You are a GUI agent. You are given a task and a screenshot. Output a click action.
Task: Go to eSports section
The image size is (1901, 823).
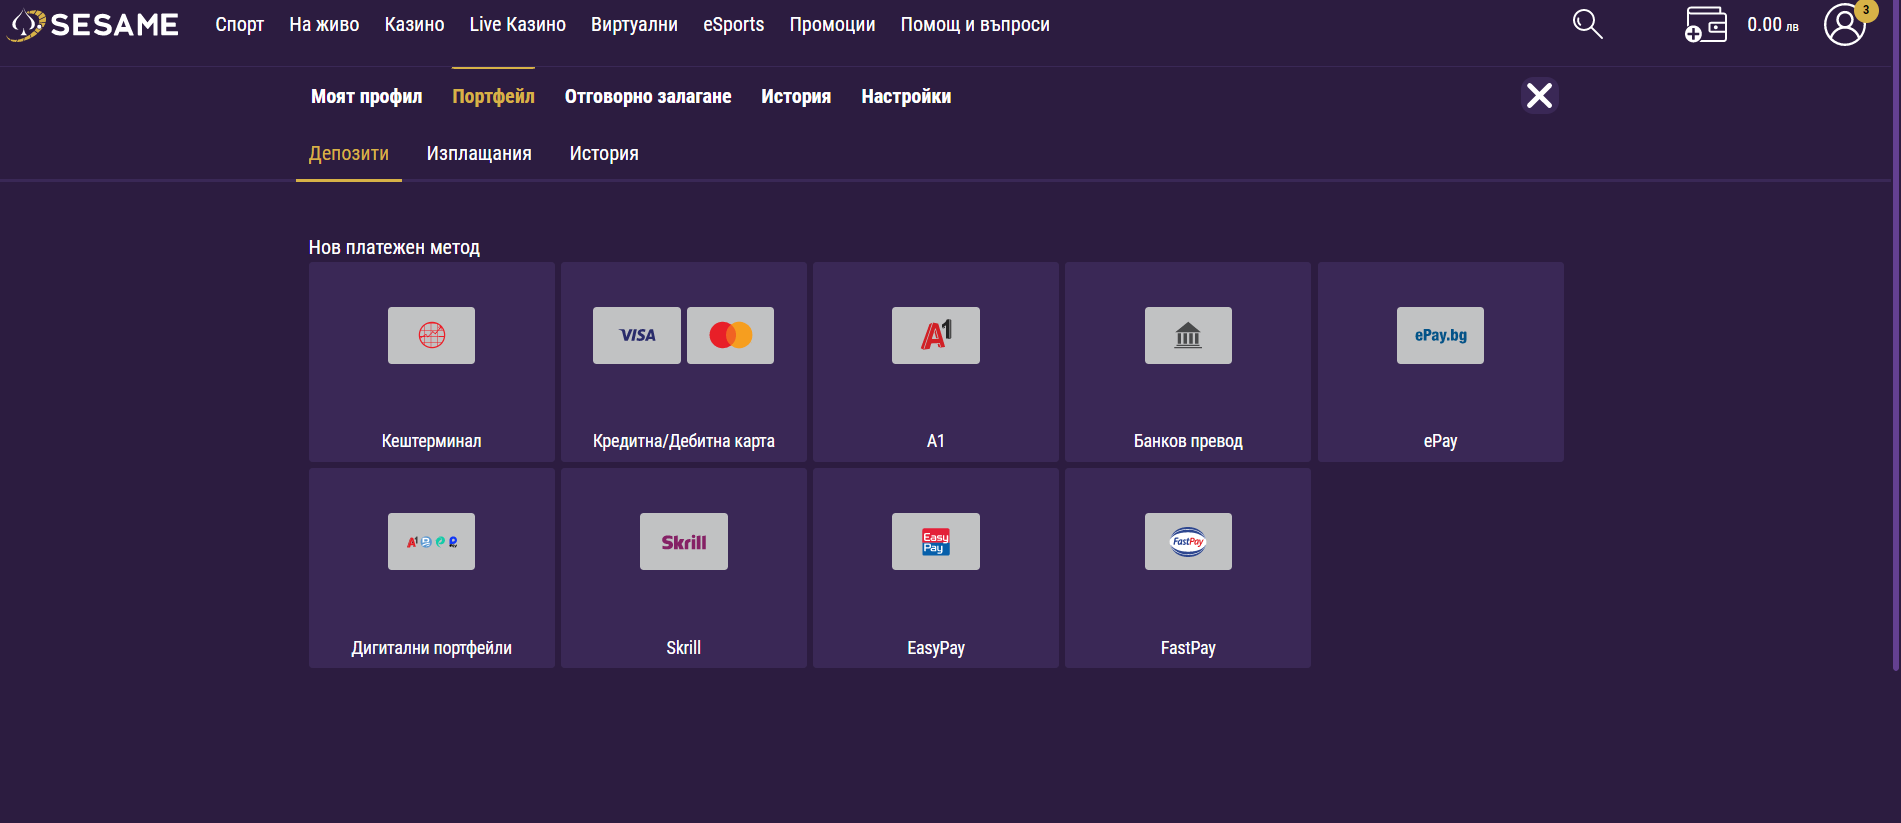click(734, 25)
